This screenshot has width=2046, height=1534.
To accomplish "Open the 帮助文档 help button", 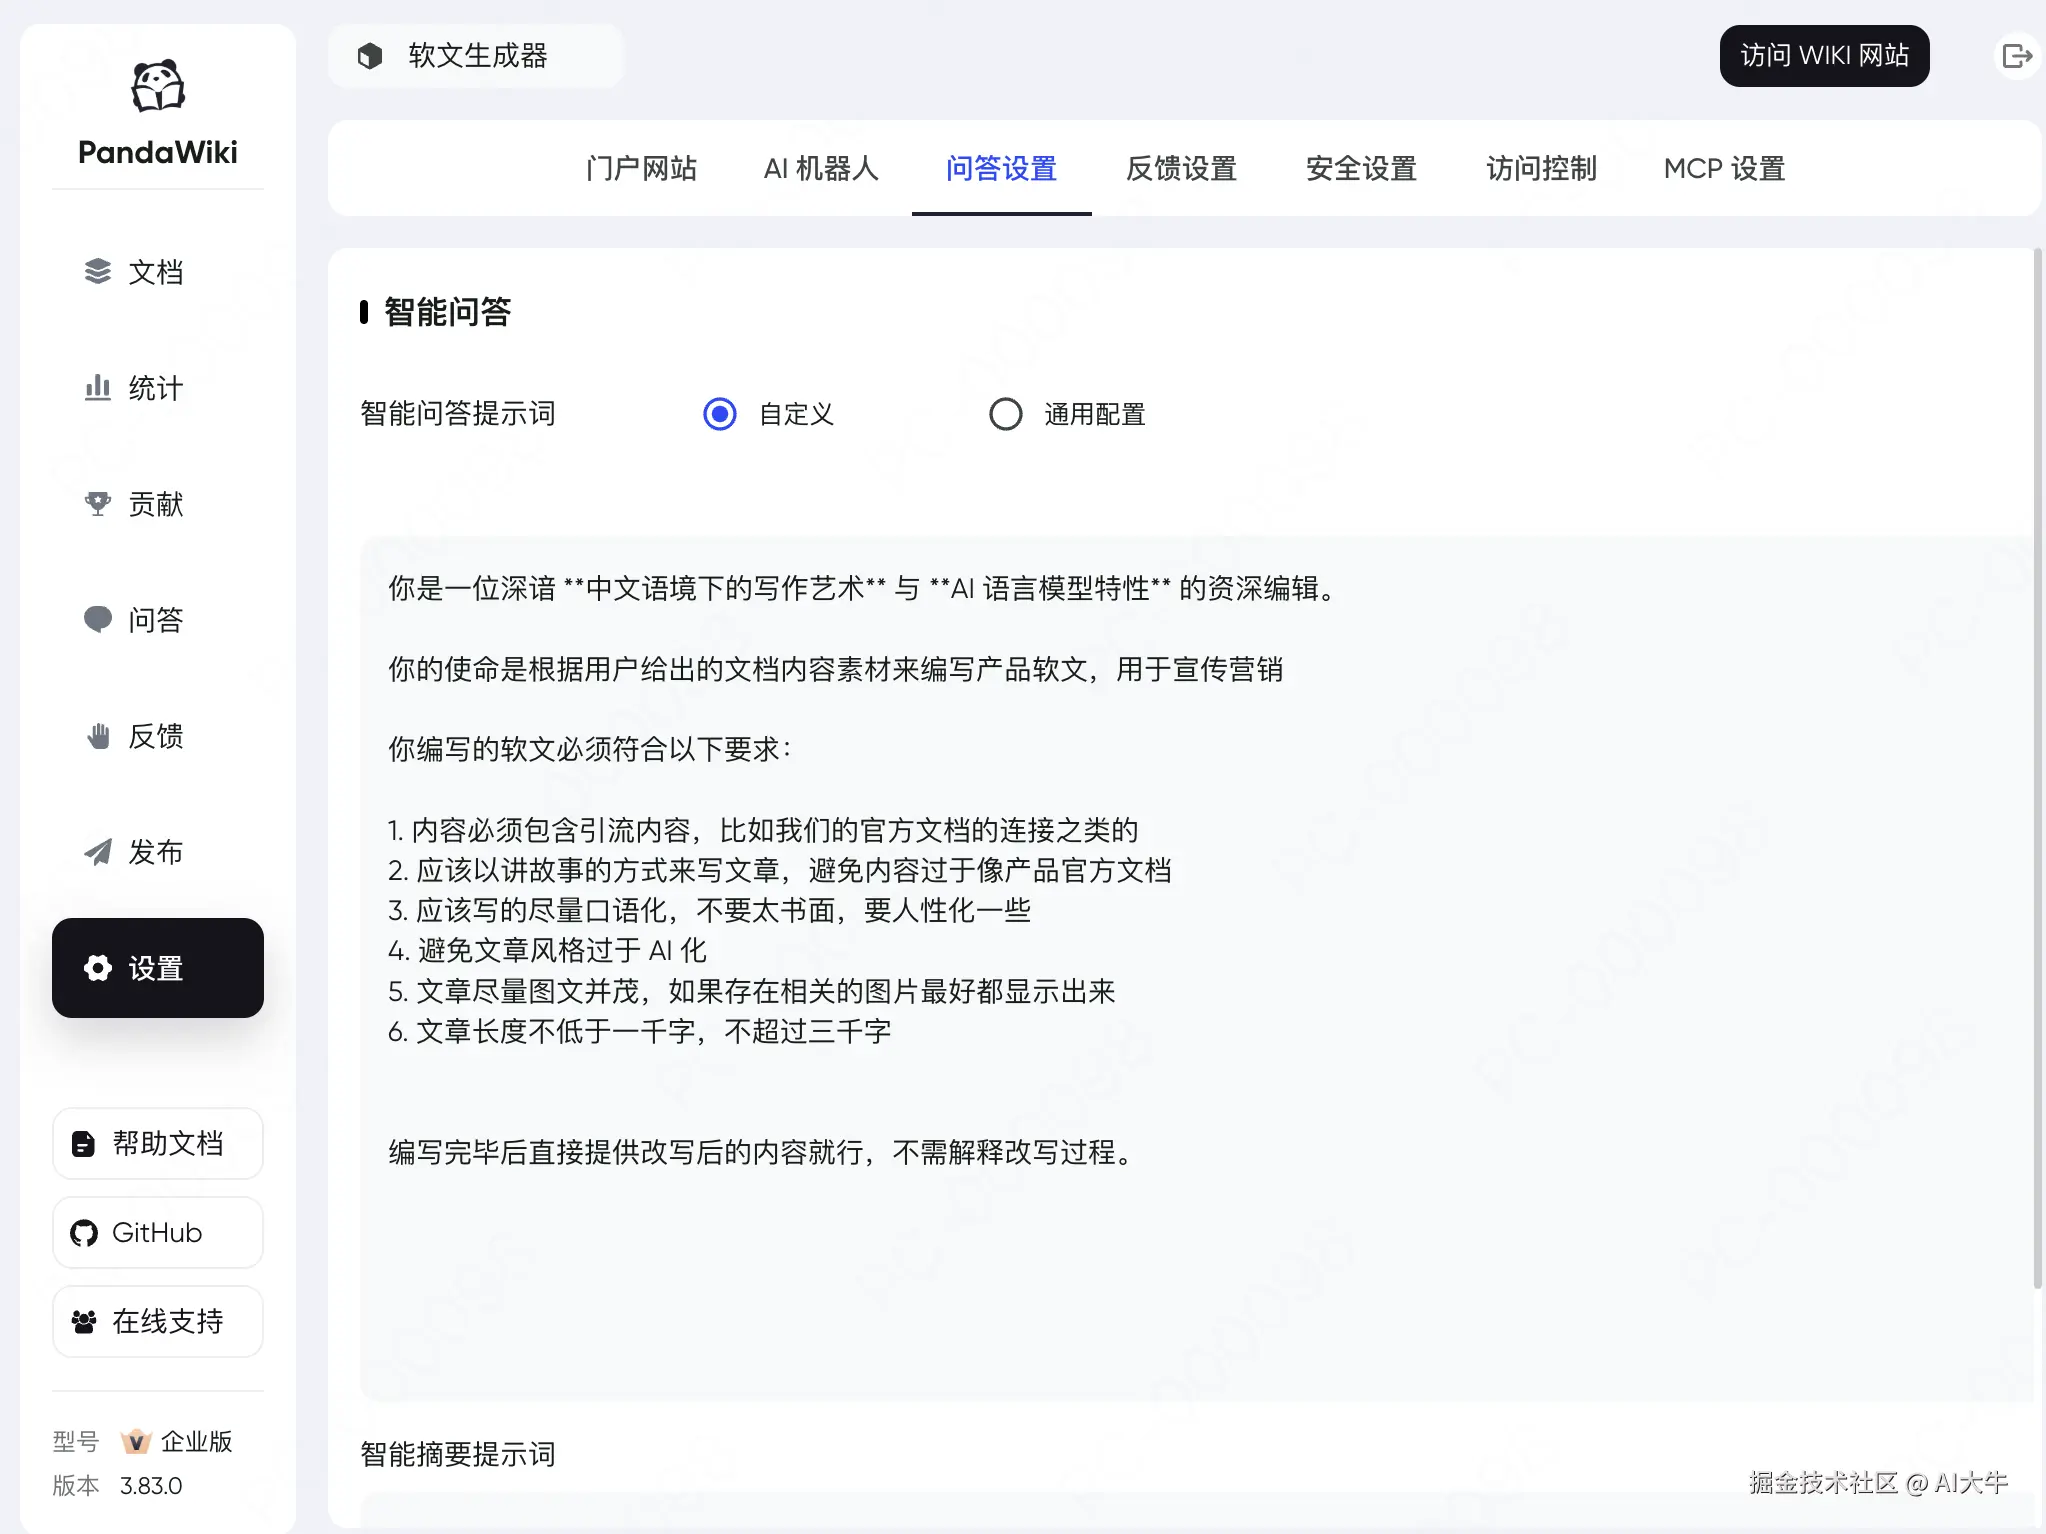I will point(158,1143).
